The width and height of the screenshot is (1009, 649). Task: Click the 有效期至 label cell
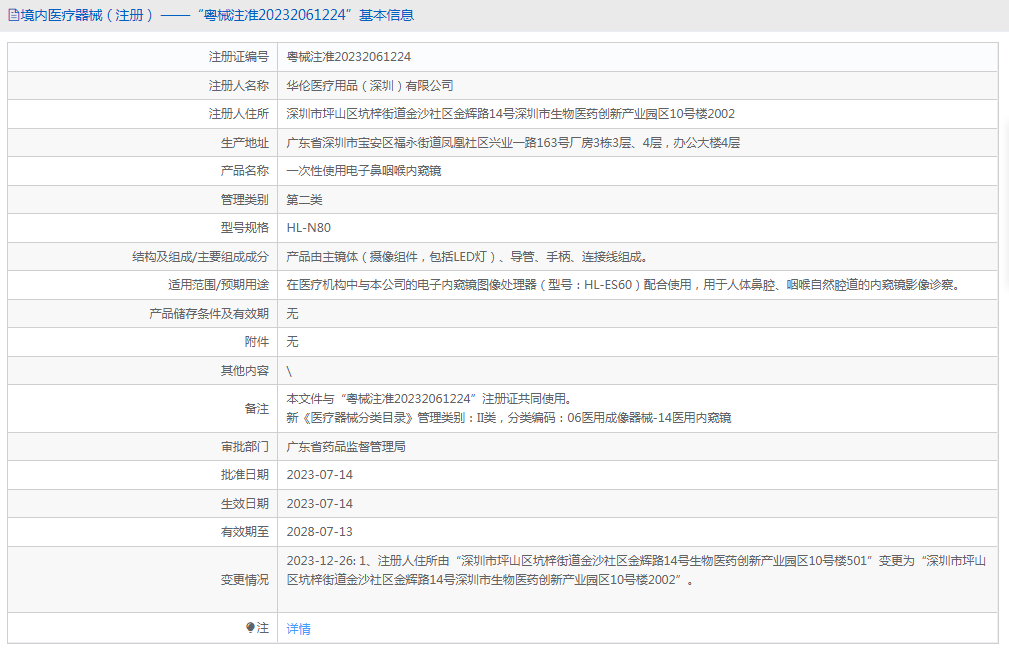click(245, 532)
